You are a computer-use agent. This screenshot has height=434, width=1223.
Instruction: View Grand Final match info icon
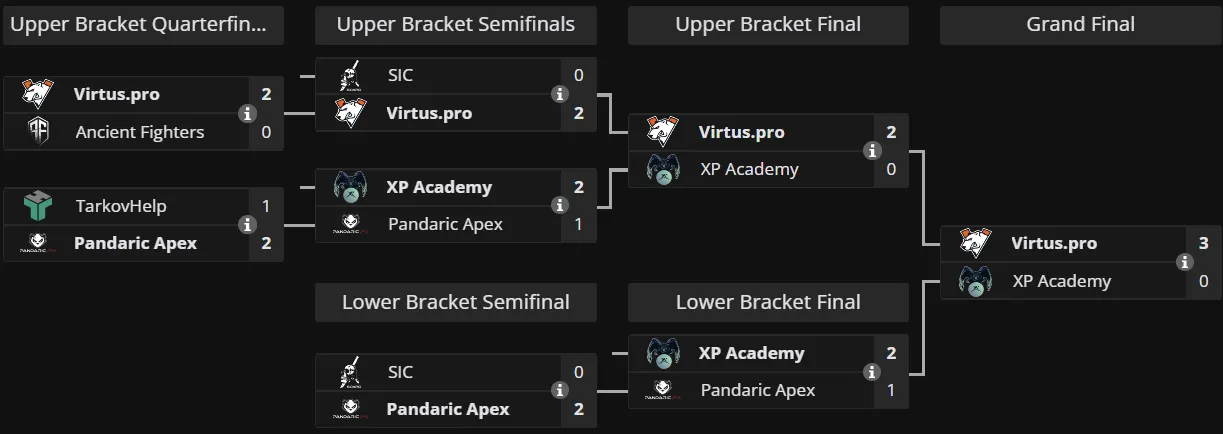click(x=1185, y=262)
